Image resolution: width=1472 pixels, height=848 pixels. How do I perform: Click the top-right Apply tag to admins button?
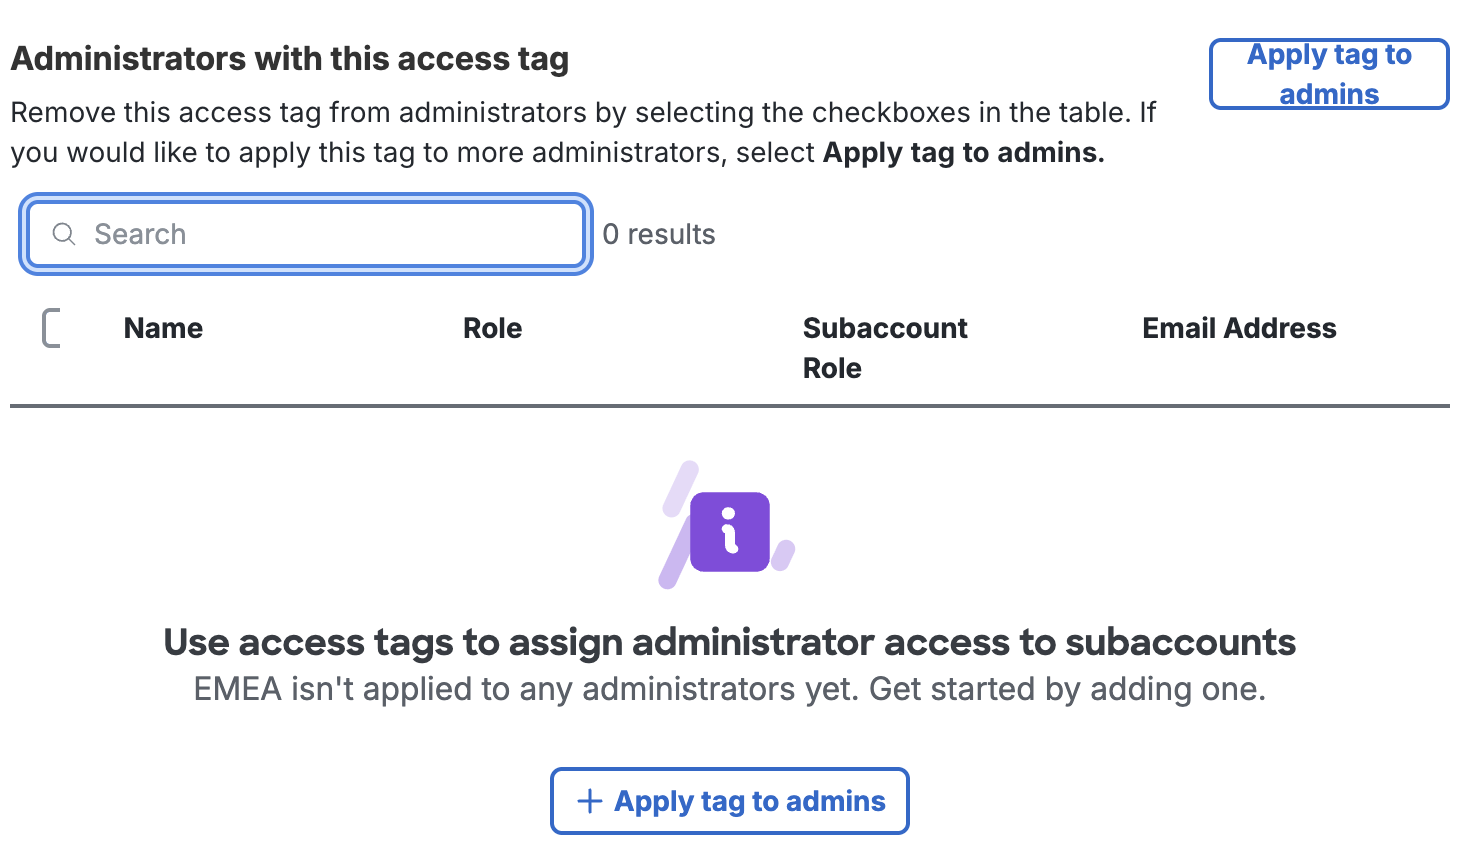tap(1328, 73)
